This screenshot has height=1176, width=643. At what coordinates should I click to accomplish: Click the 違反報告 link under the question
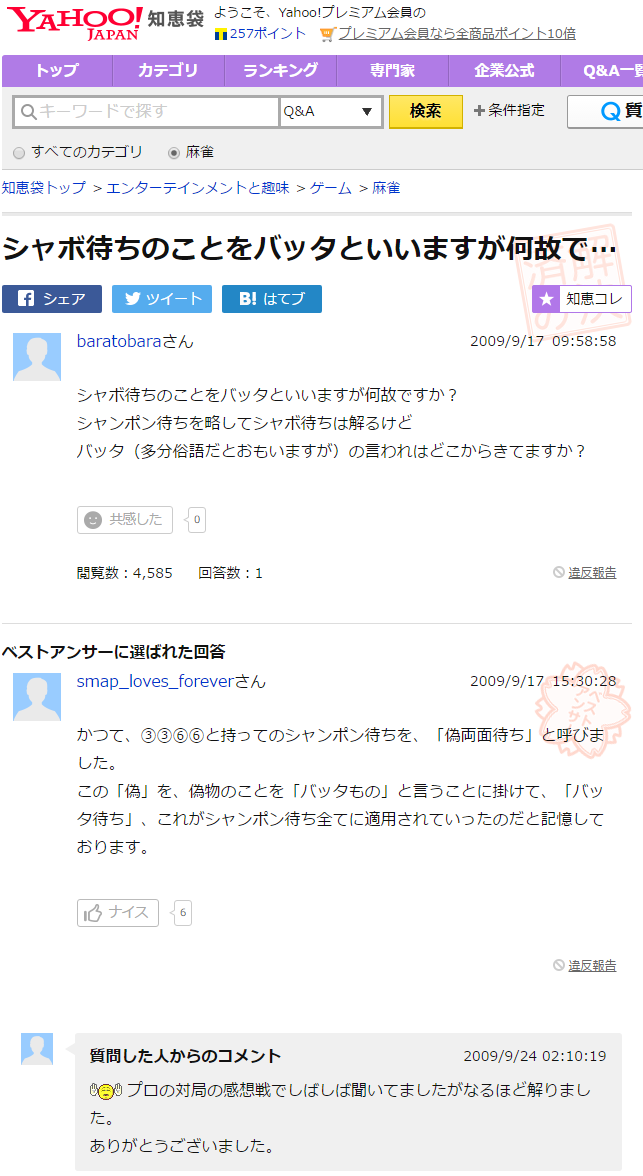point(592,573)
